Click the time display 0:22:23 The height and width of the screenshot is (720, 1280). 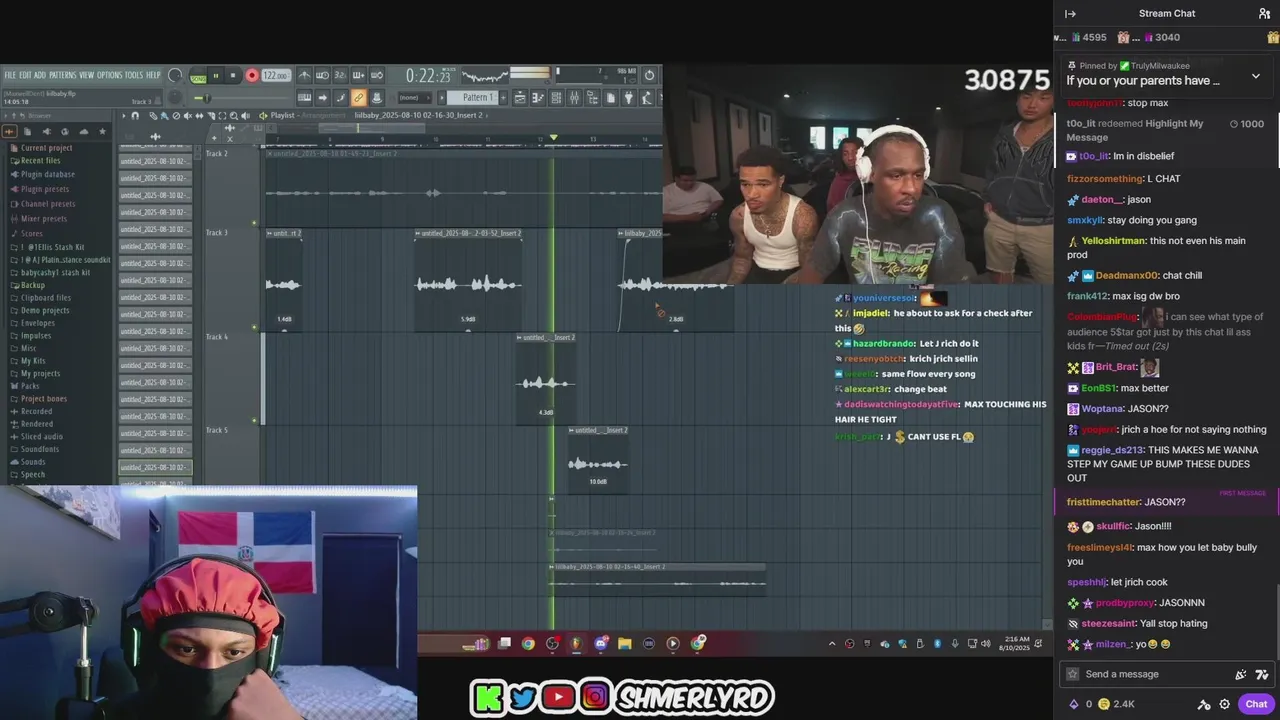coord(428,76)
